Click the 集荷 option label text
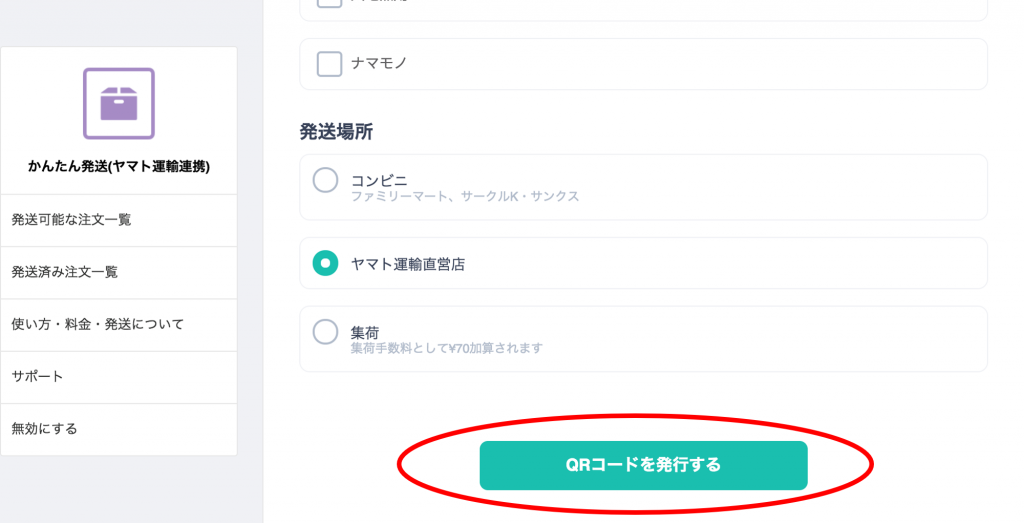Viewport: 1024px width, 523px height. click(x=364, y=333)
